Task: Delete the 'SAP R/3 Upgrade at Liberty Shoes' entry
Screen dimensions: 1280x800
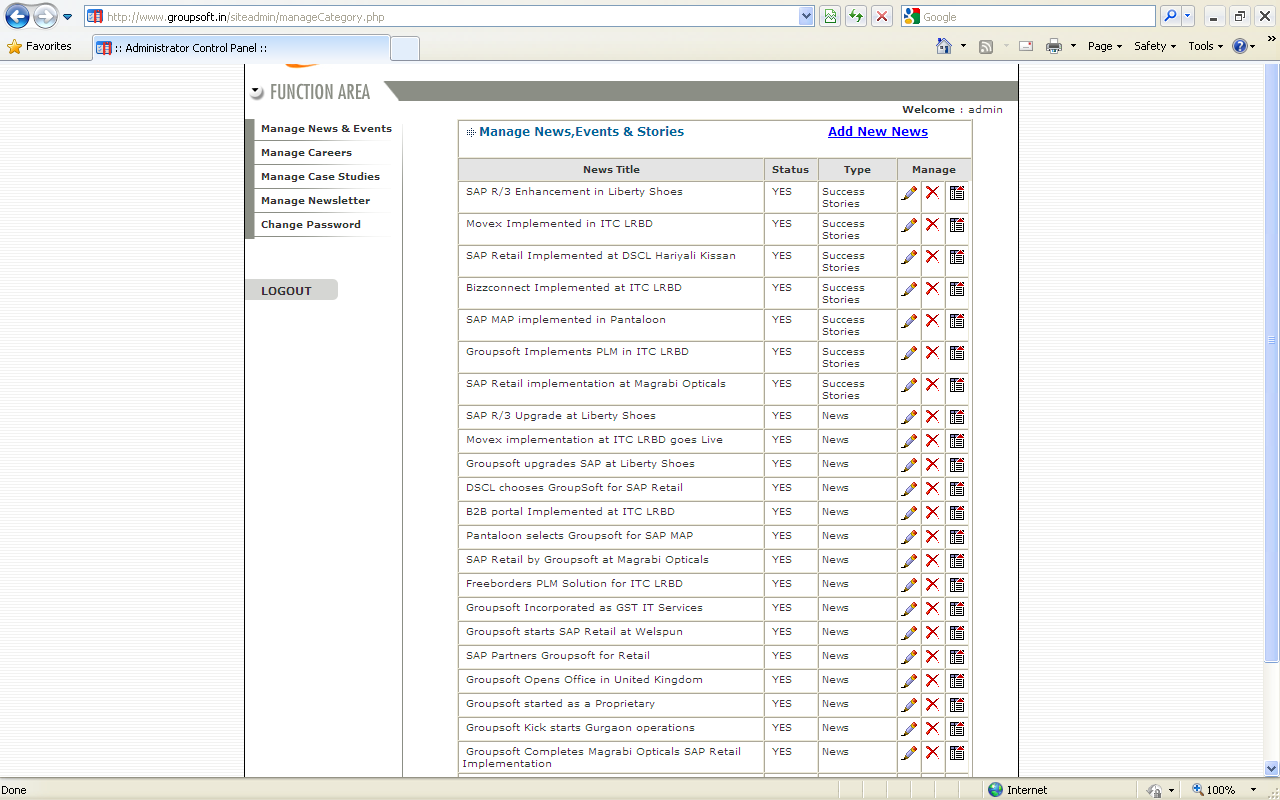Action: tap(932, 417)
